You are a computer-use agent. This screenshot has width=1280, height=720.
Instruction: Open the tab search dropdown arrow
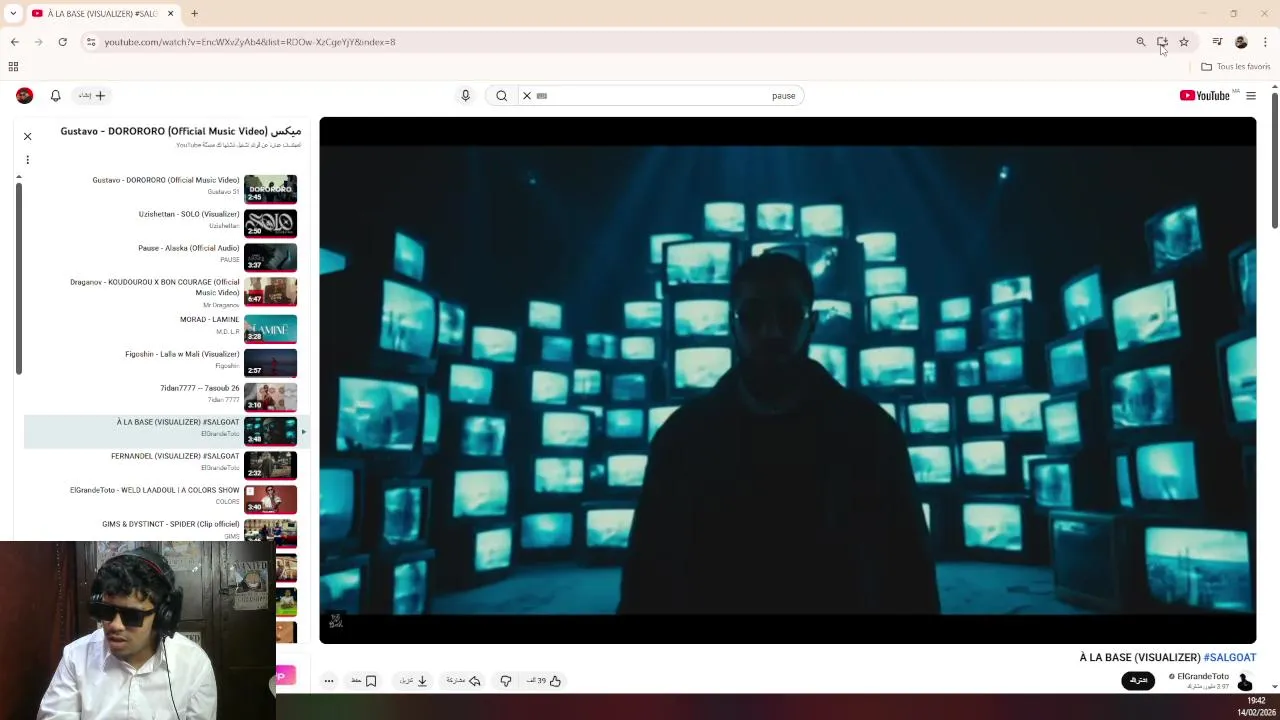coord(13,13)
